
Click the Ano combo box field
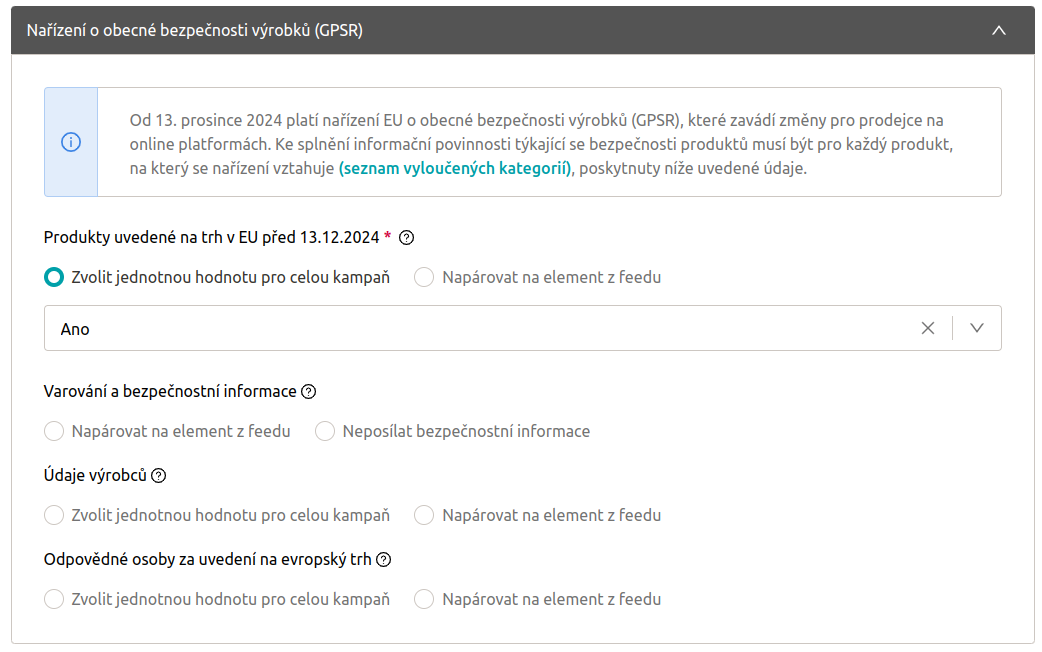[522, 328]
